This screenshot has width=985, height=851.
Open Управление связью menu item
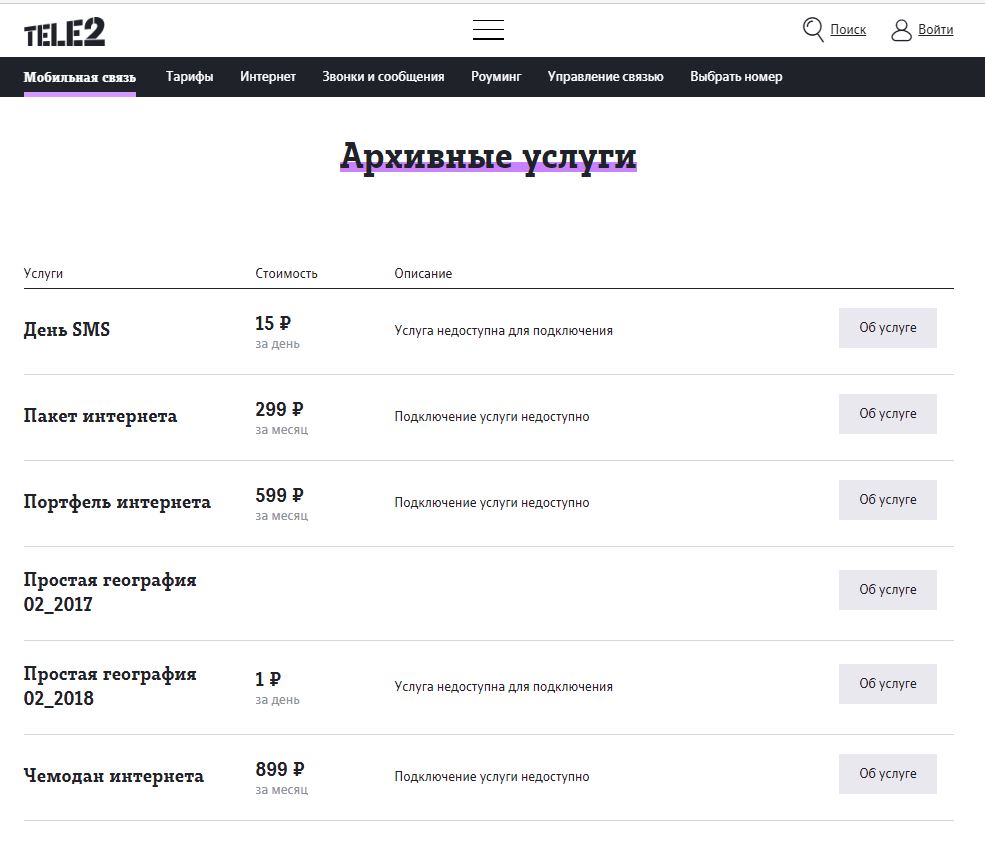tap(605, 77)
